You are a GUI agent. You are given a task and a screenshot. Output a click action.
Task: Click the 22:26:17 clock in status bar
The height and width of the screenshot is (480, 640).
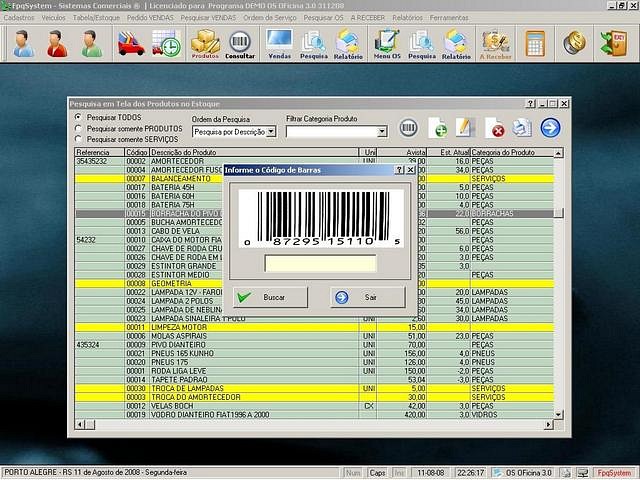471,473
